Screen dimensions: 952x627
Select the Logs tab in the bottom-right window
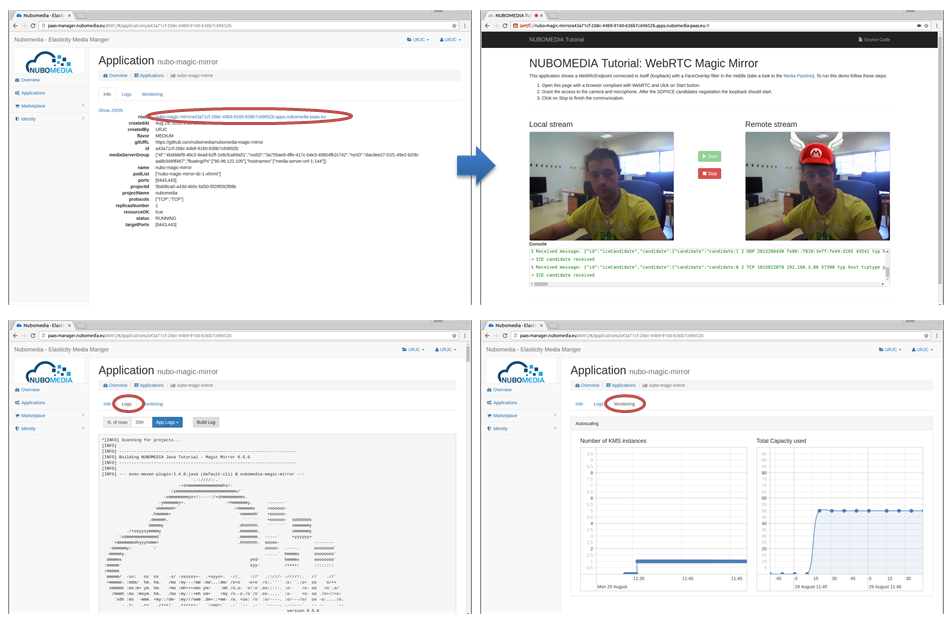coord(598,404)
